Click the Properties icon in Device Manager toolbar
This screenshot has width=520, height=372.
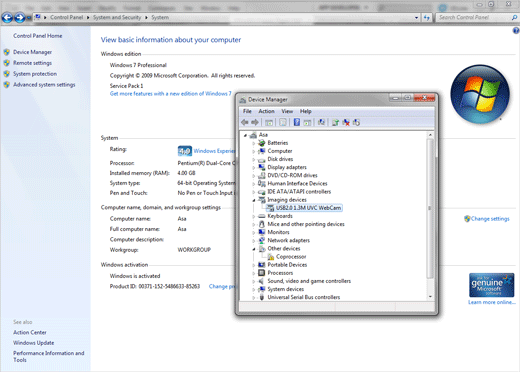(x=283, y=122)
